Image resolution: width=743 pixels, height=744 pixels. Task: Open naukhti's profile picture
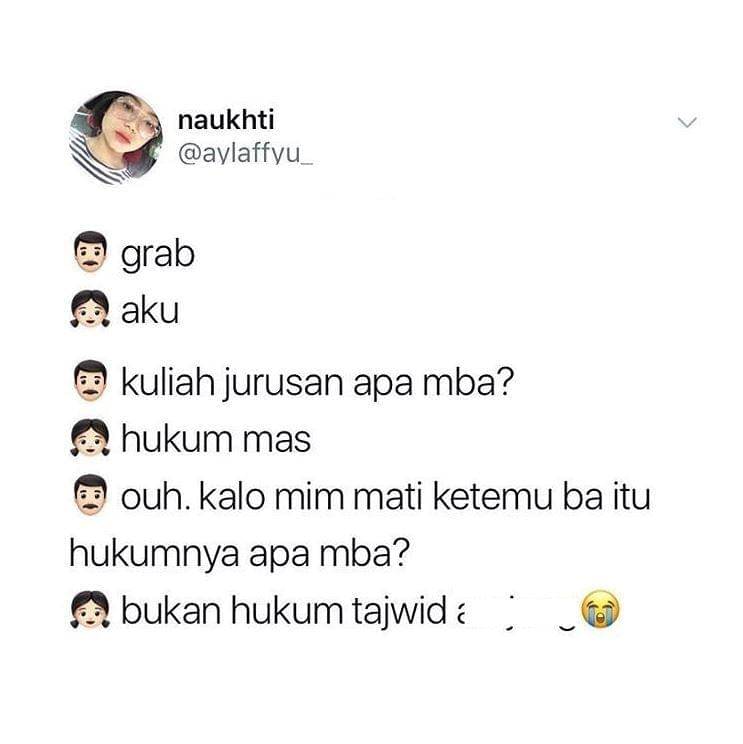pos(116,138)
